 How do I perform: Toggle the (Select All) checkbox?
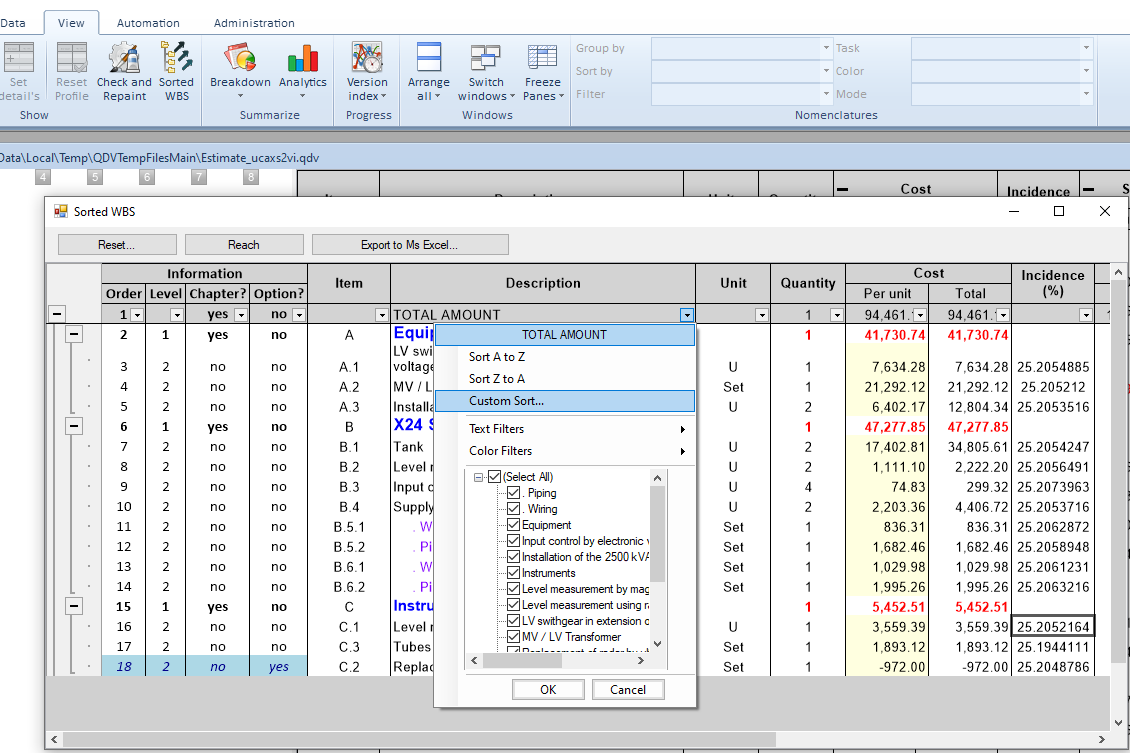coord(494,477)
